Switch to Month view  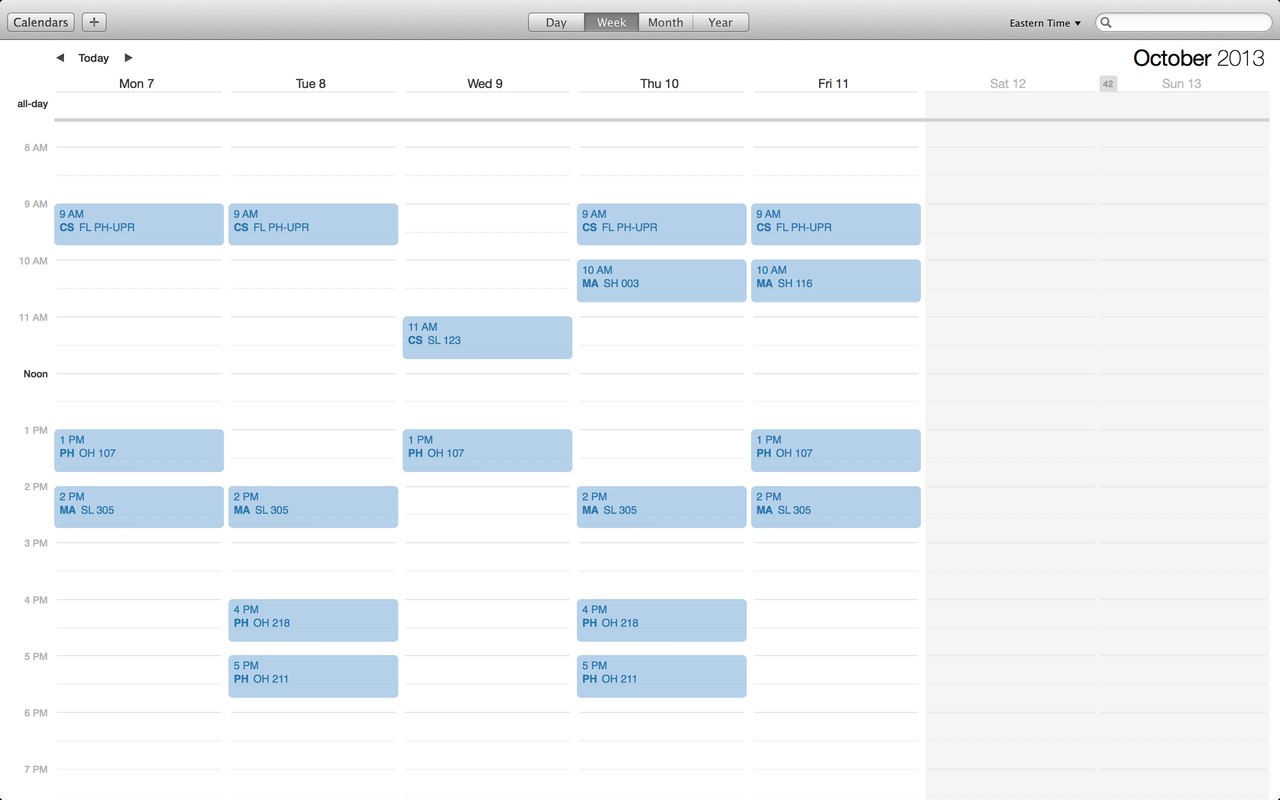[x=666, y=22]
